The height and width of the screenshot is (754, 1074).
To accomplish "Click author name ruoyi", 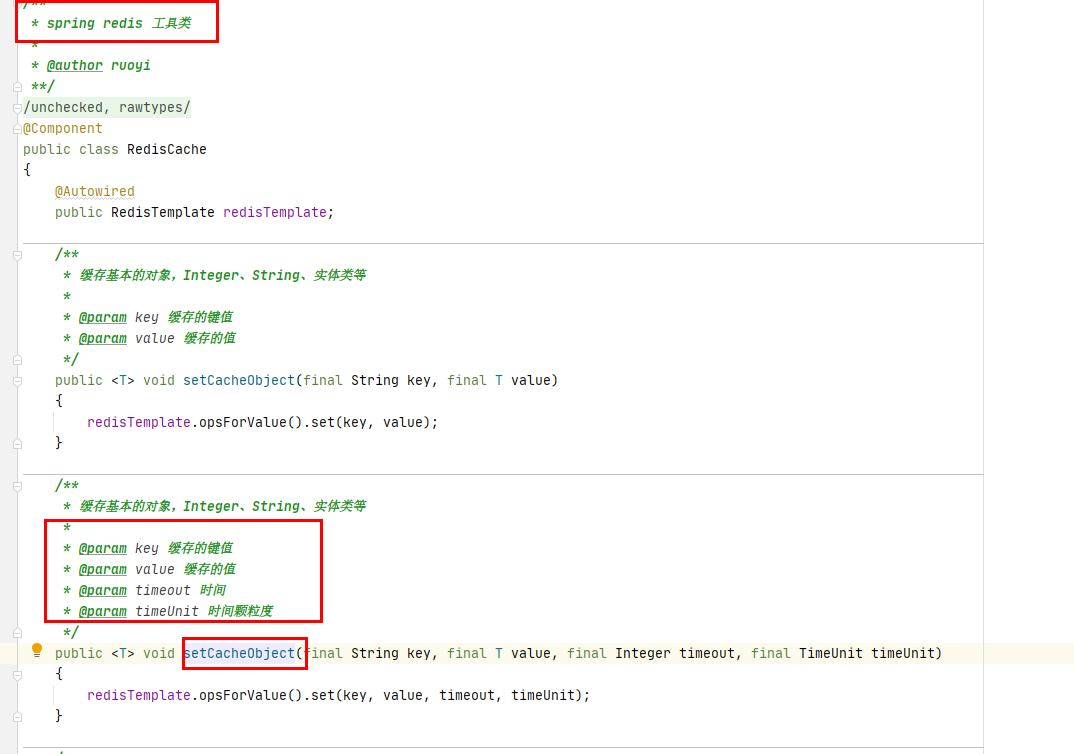I will [130, 66].
